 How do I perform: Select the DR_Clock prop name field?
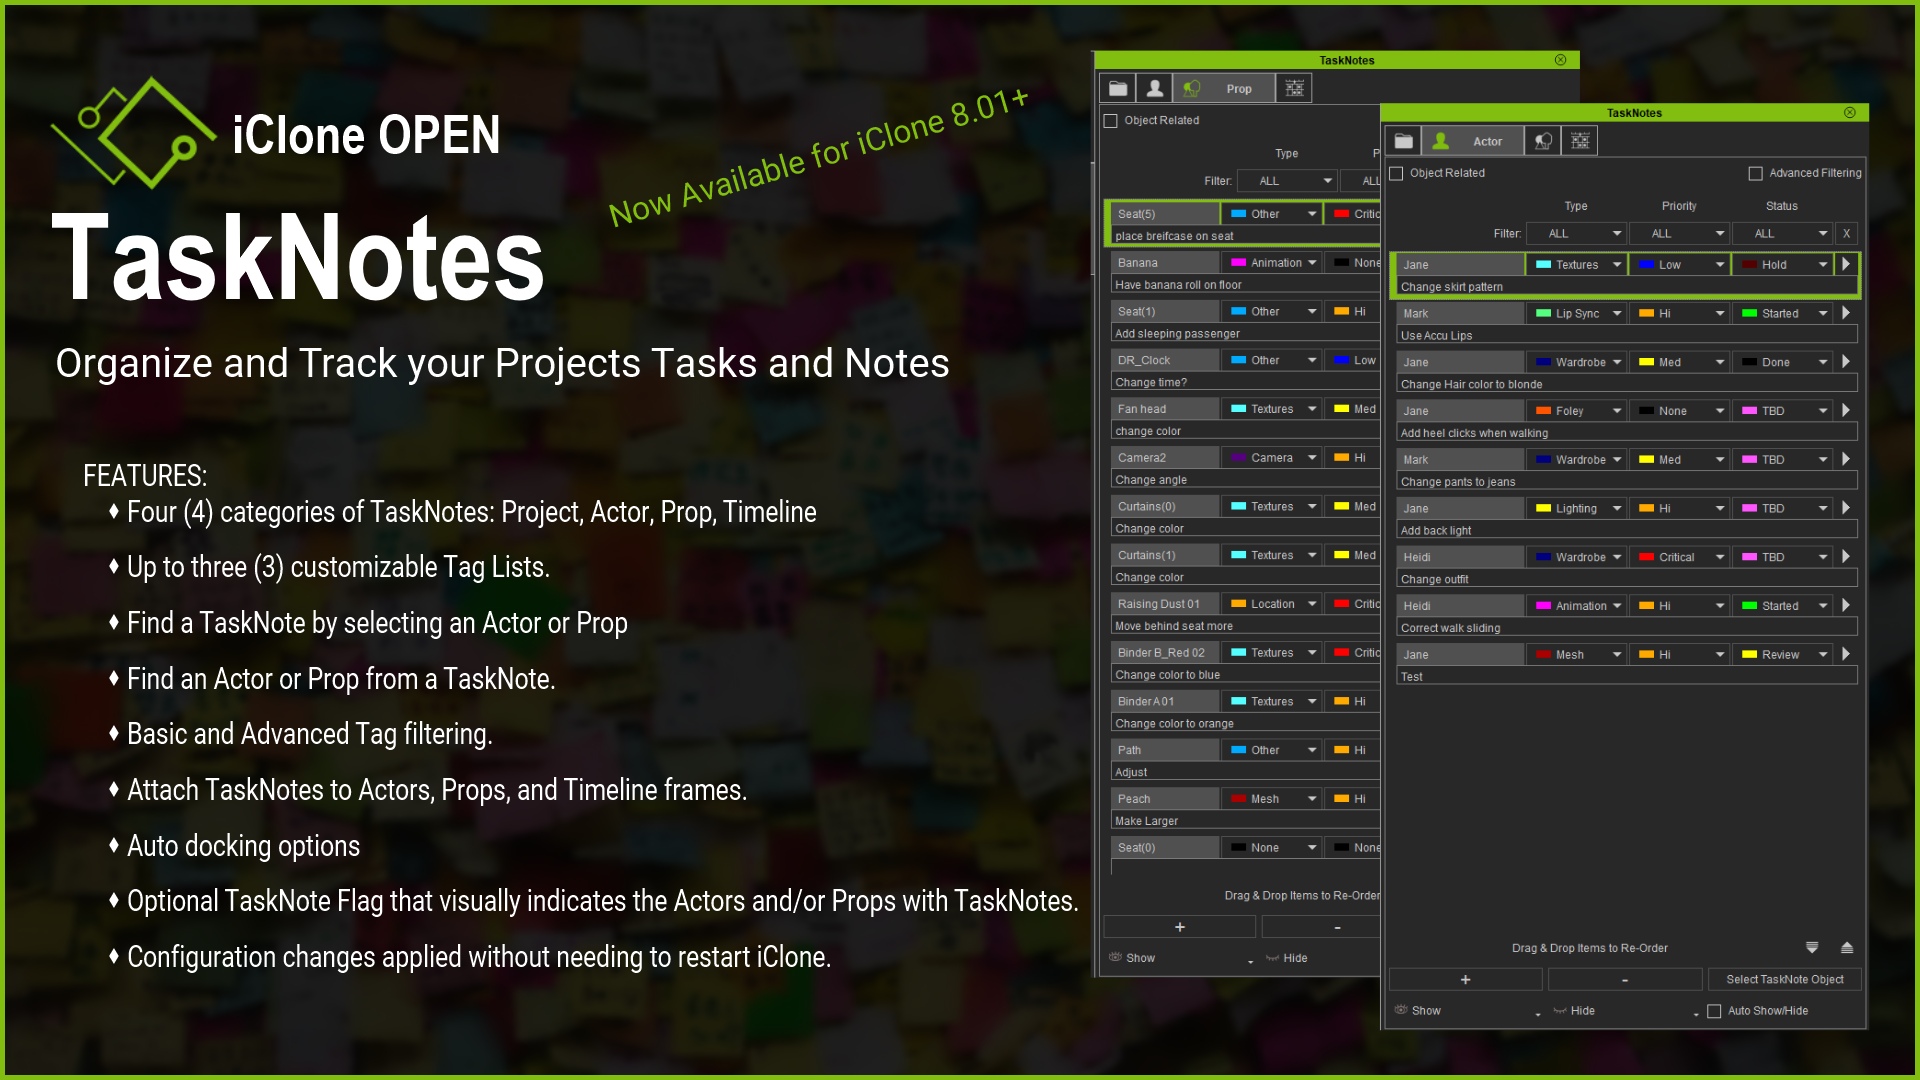pyautogui.click(x=1165, y=360)
